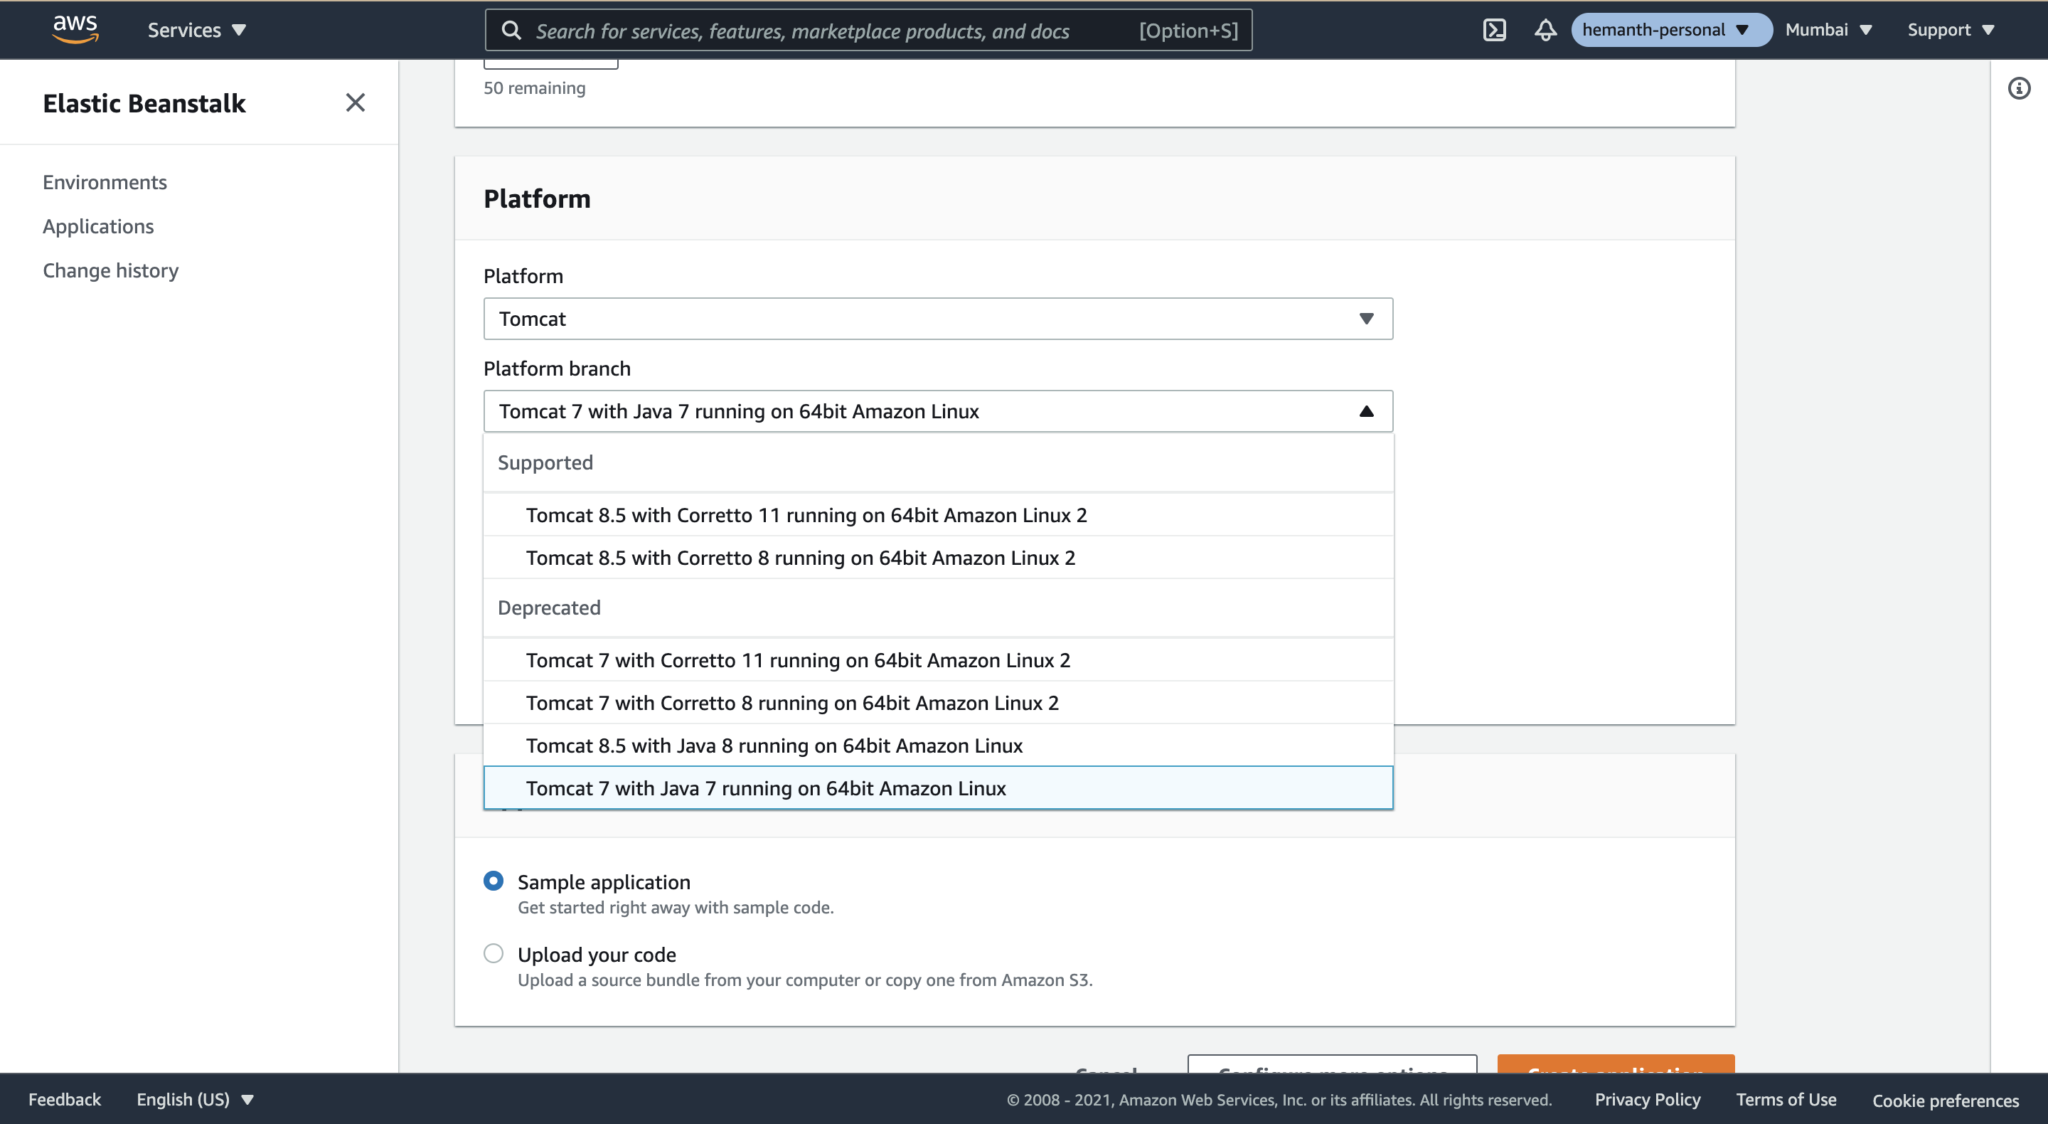This screenshot has height=1124, width=2048.
Task: Click the search magnifier icon
Action: click(x=512, y=30)
